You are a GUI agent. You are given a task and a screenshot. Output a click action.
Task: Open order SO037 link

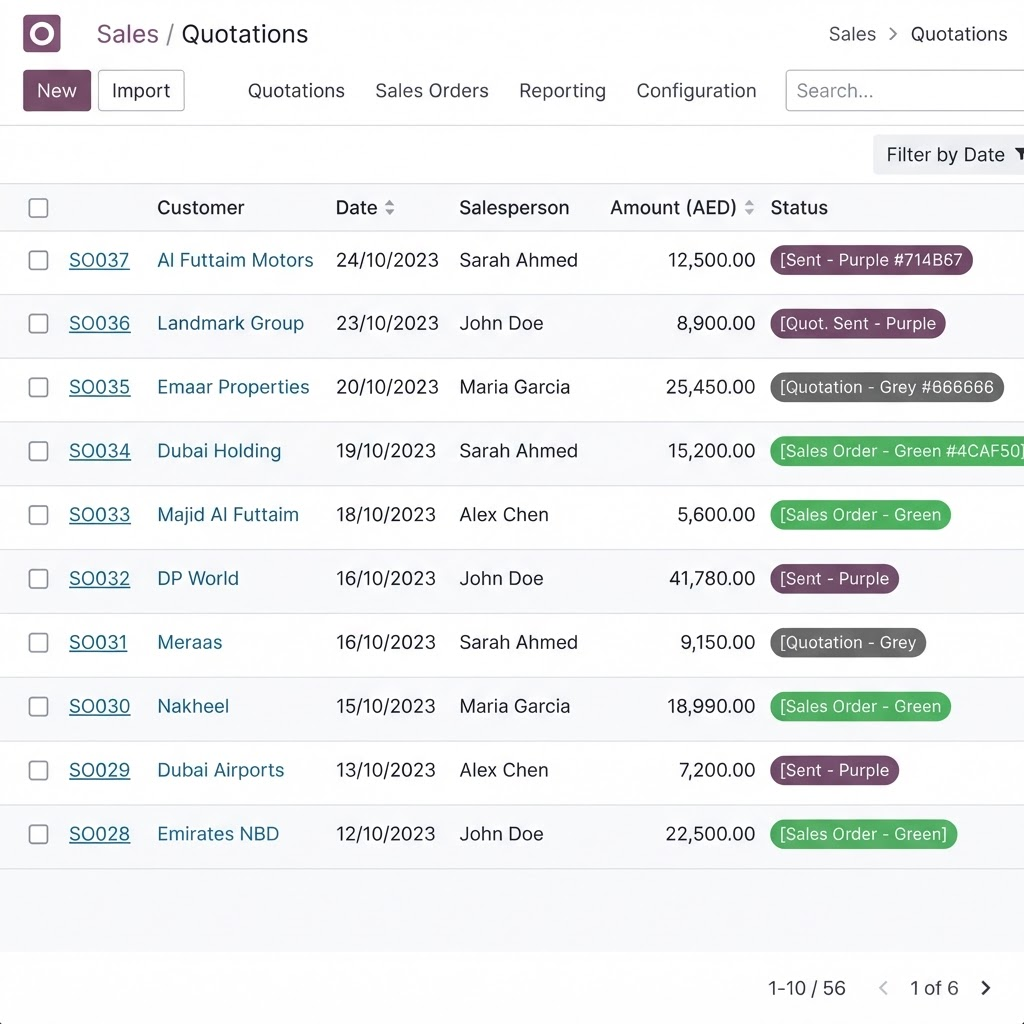pos(99,260)
